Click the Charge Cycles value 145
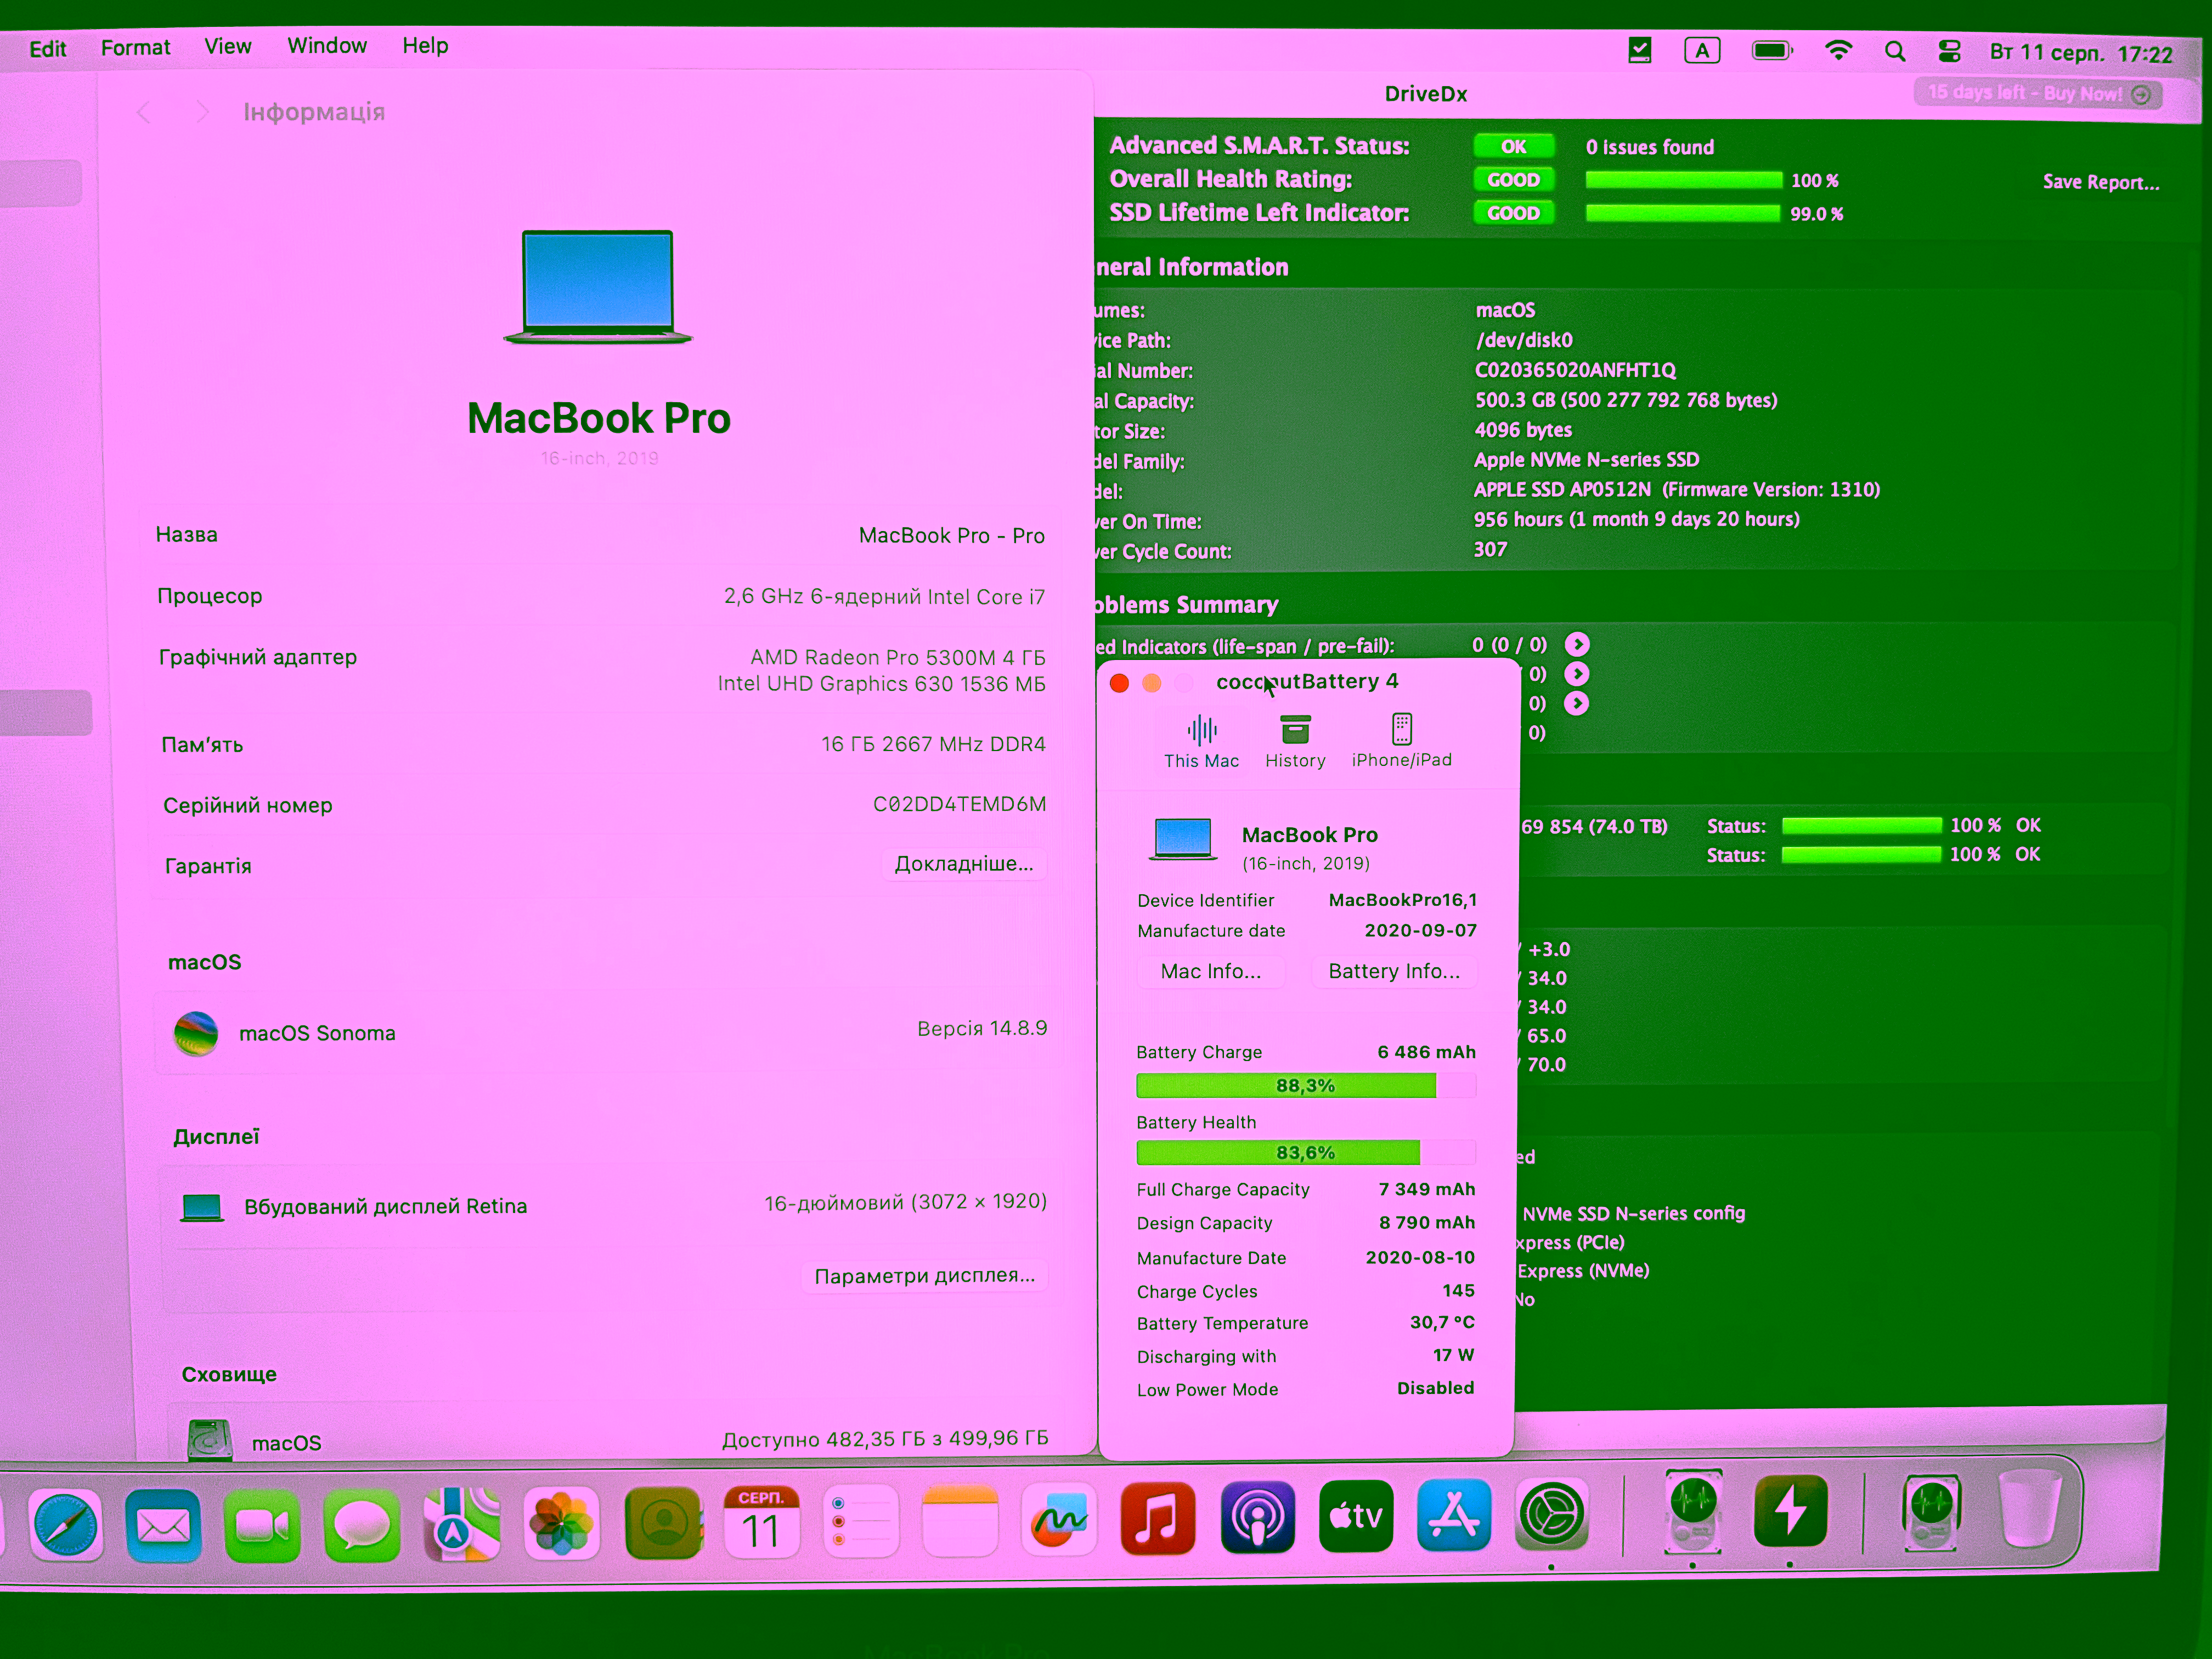Screen dimensions: 2212x1659 coord(1458,1291)
